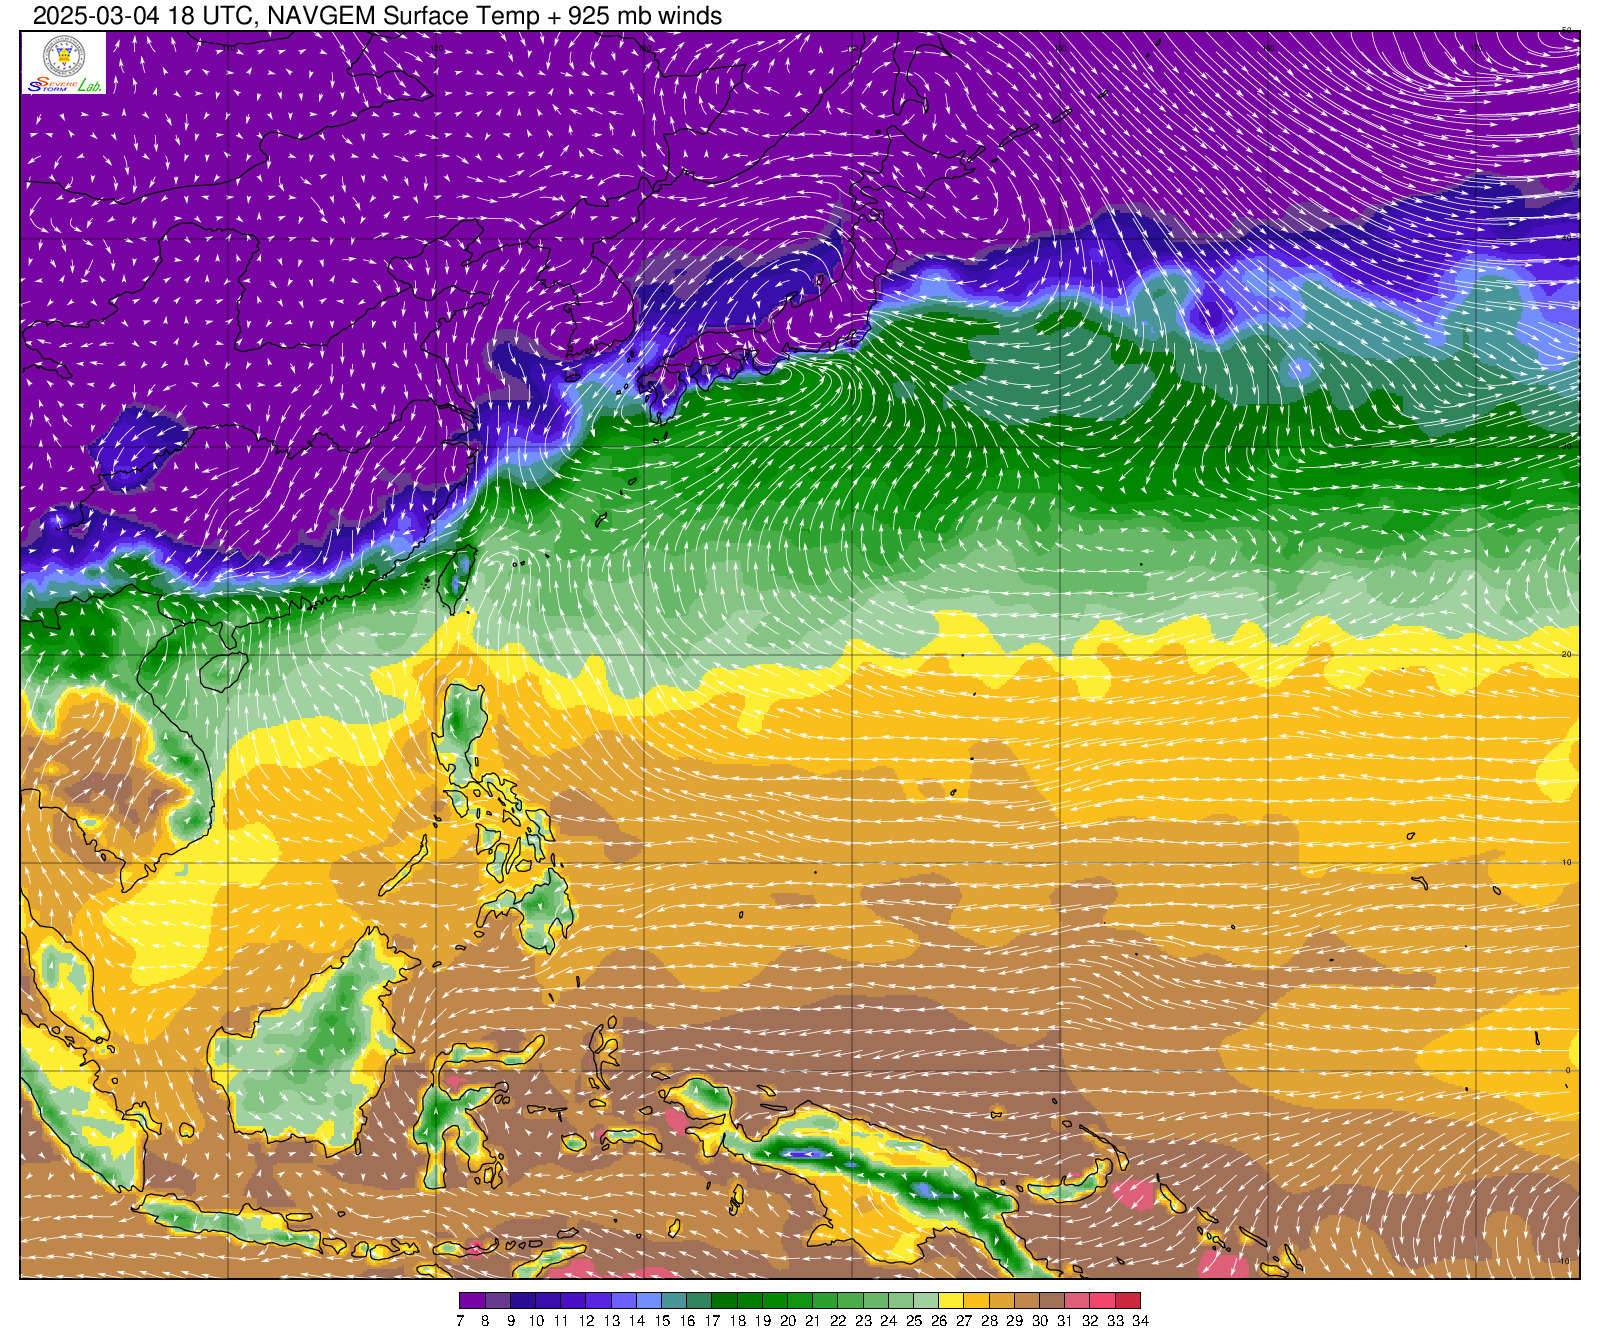
Task: Click the legend label "34"
Action: pyautogui.click(x=1141, y=1321)
